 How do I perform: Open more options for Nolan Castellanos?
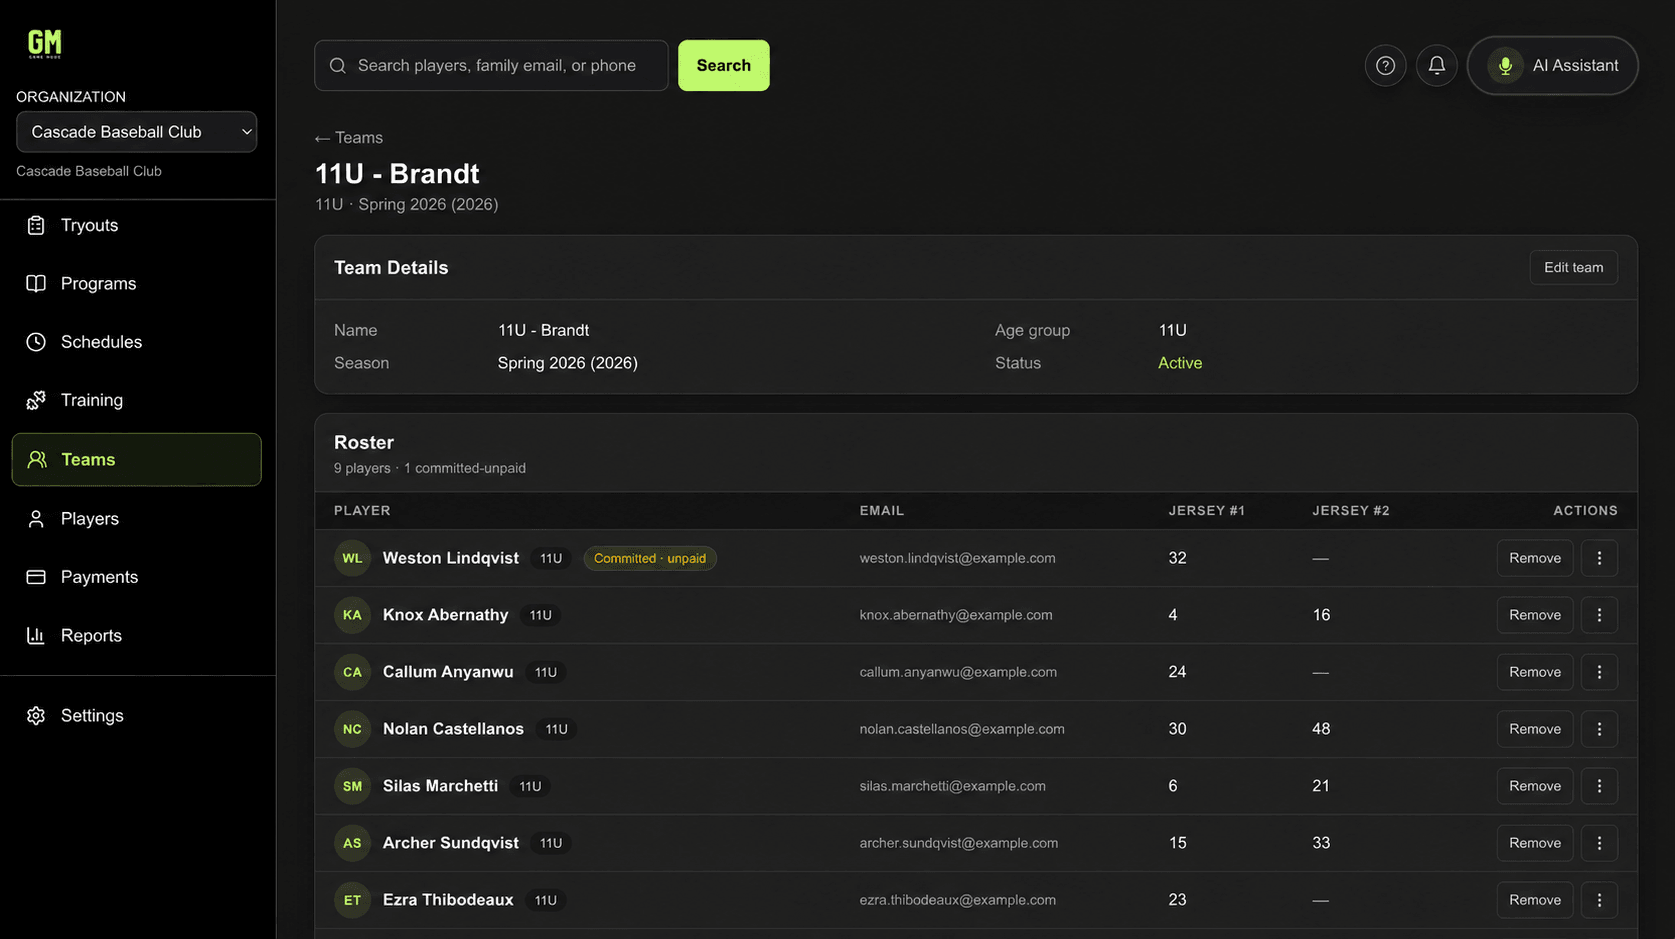1599,729
